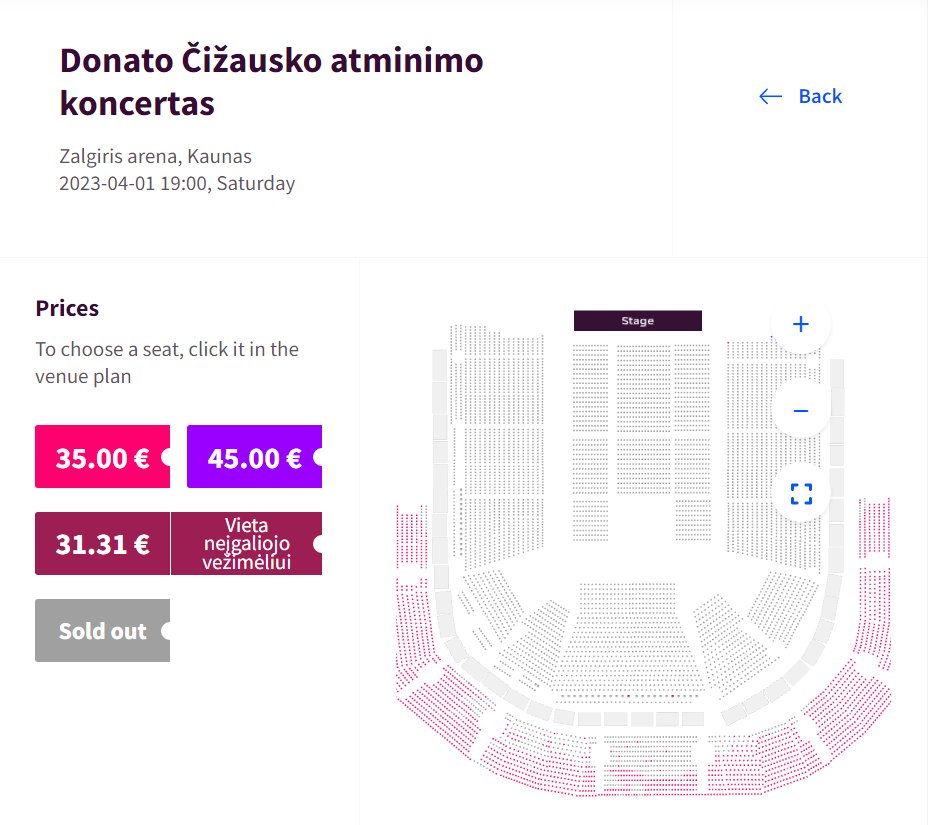Choose Vieta neįgaliojo vežimėliui seating option
The image size is (928, 825).
(x=246, y=543)
